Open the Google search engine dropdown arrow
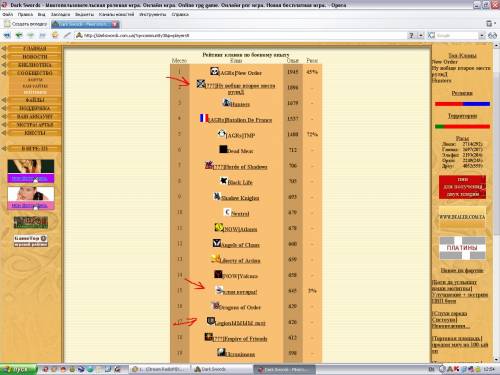Viewport: 500px width, 375px height. (482, 35)
